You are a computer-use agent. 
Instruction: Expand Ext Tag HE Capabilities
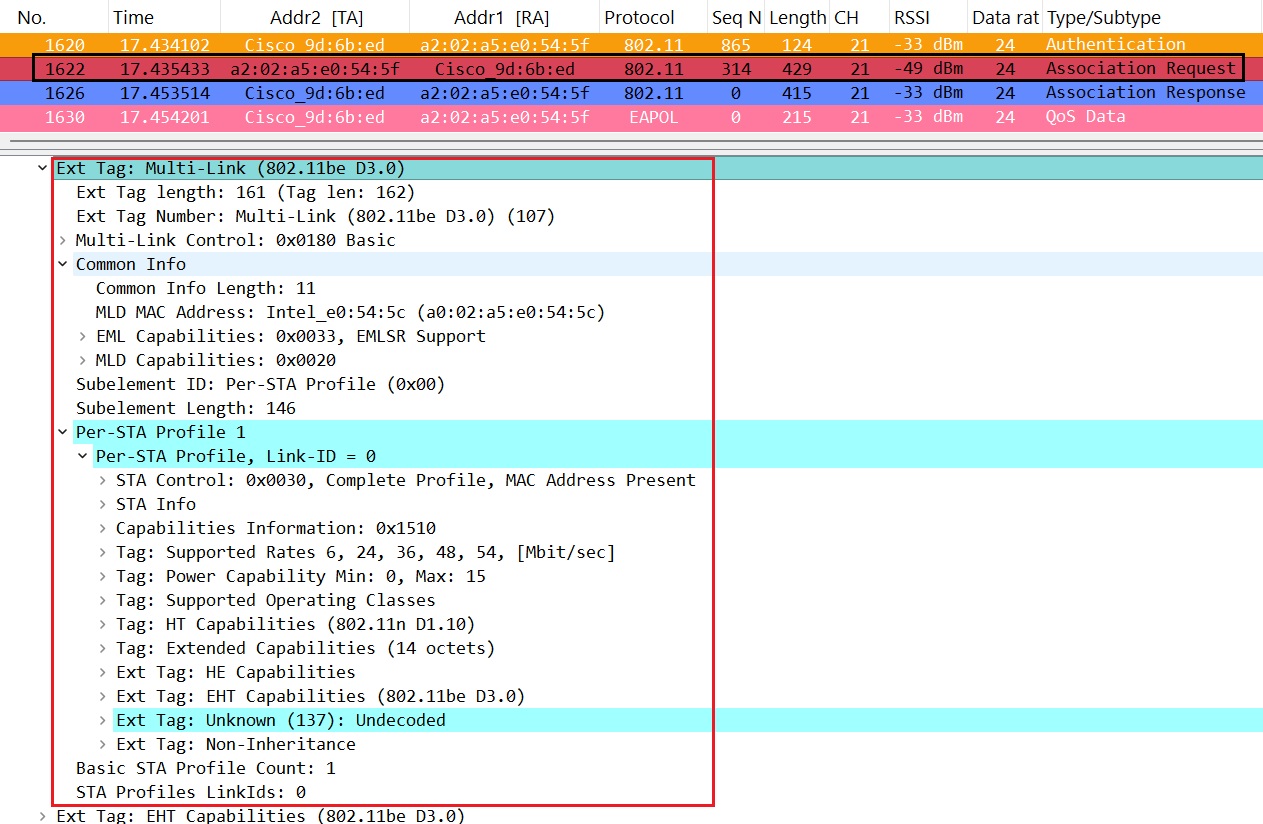click(x=102, y=672)
